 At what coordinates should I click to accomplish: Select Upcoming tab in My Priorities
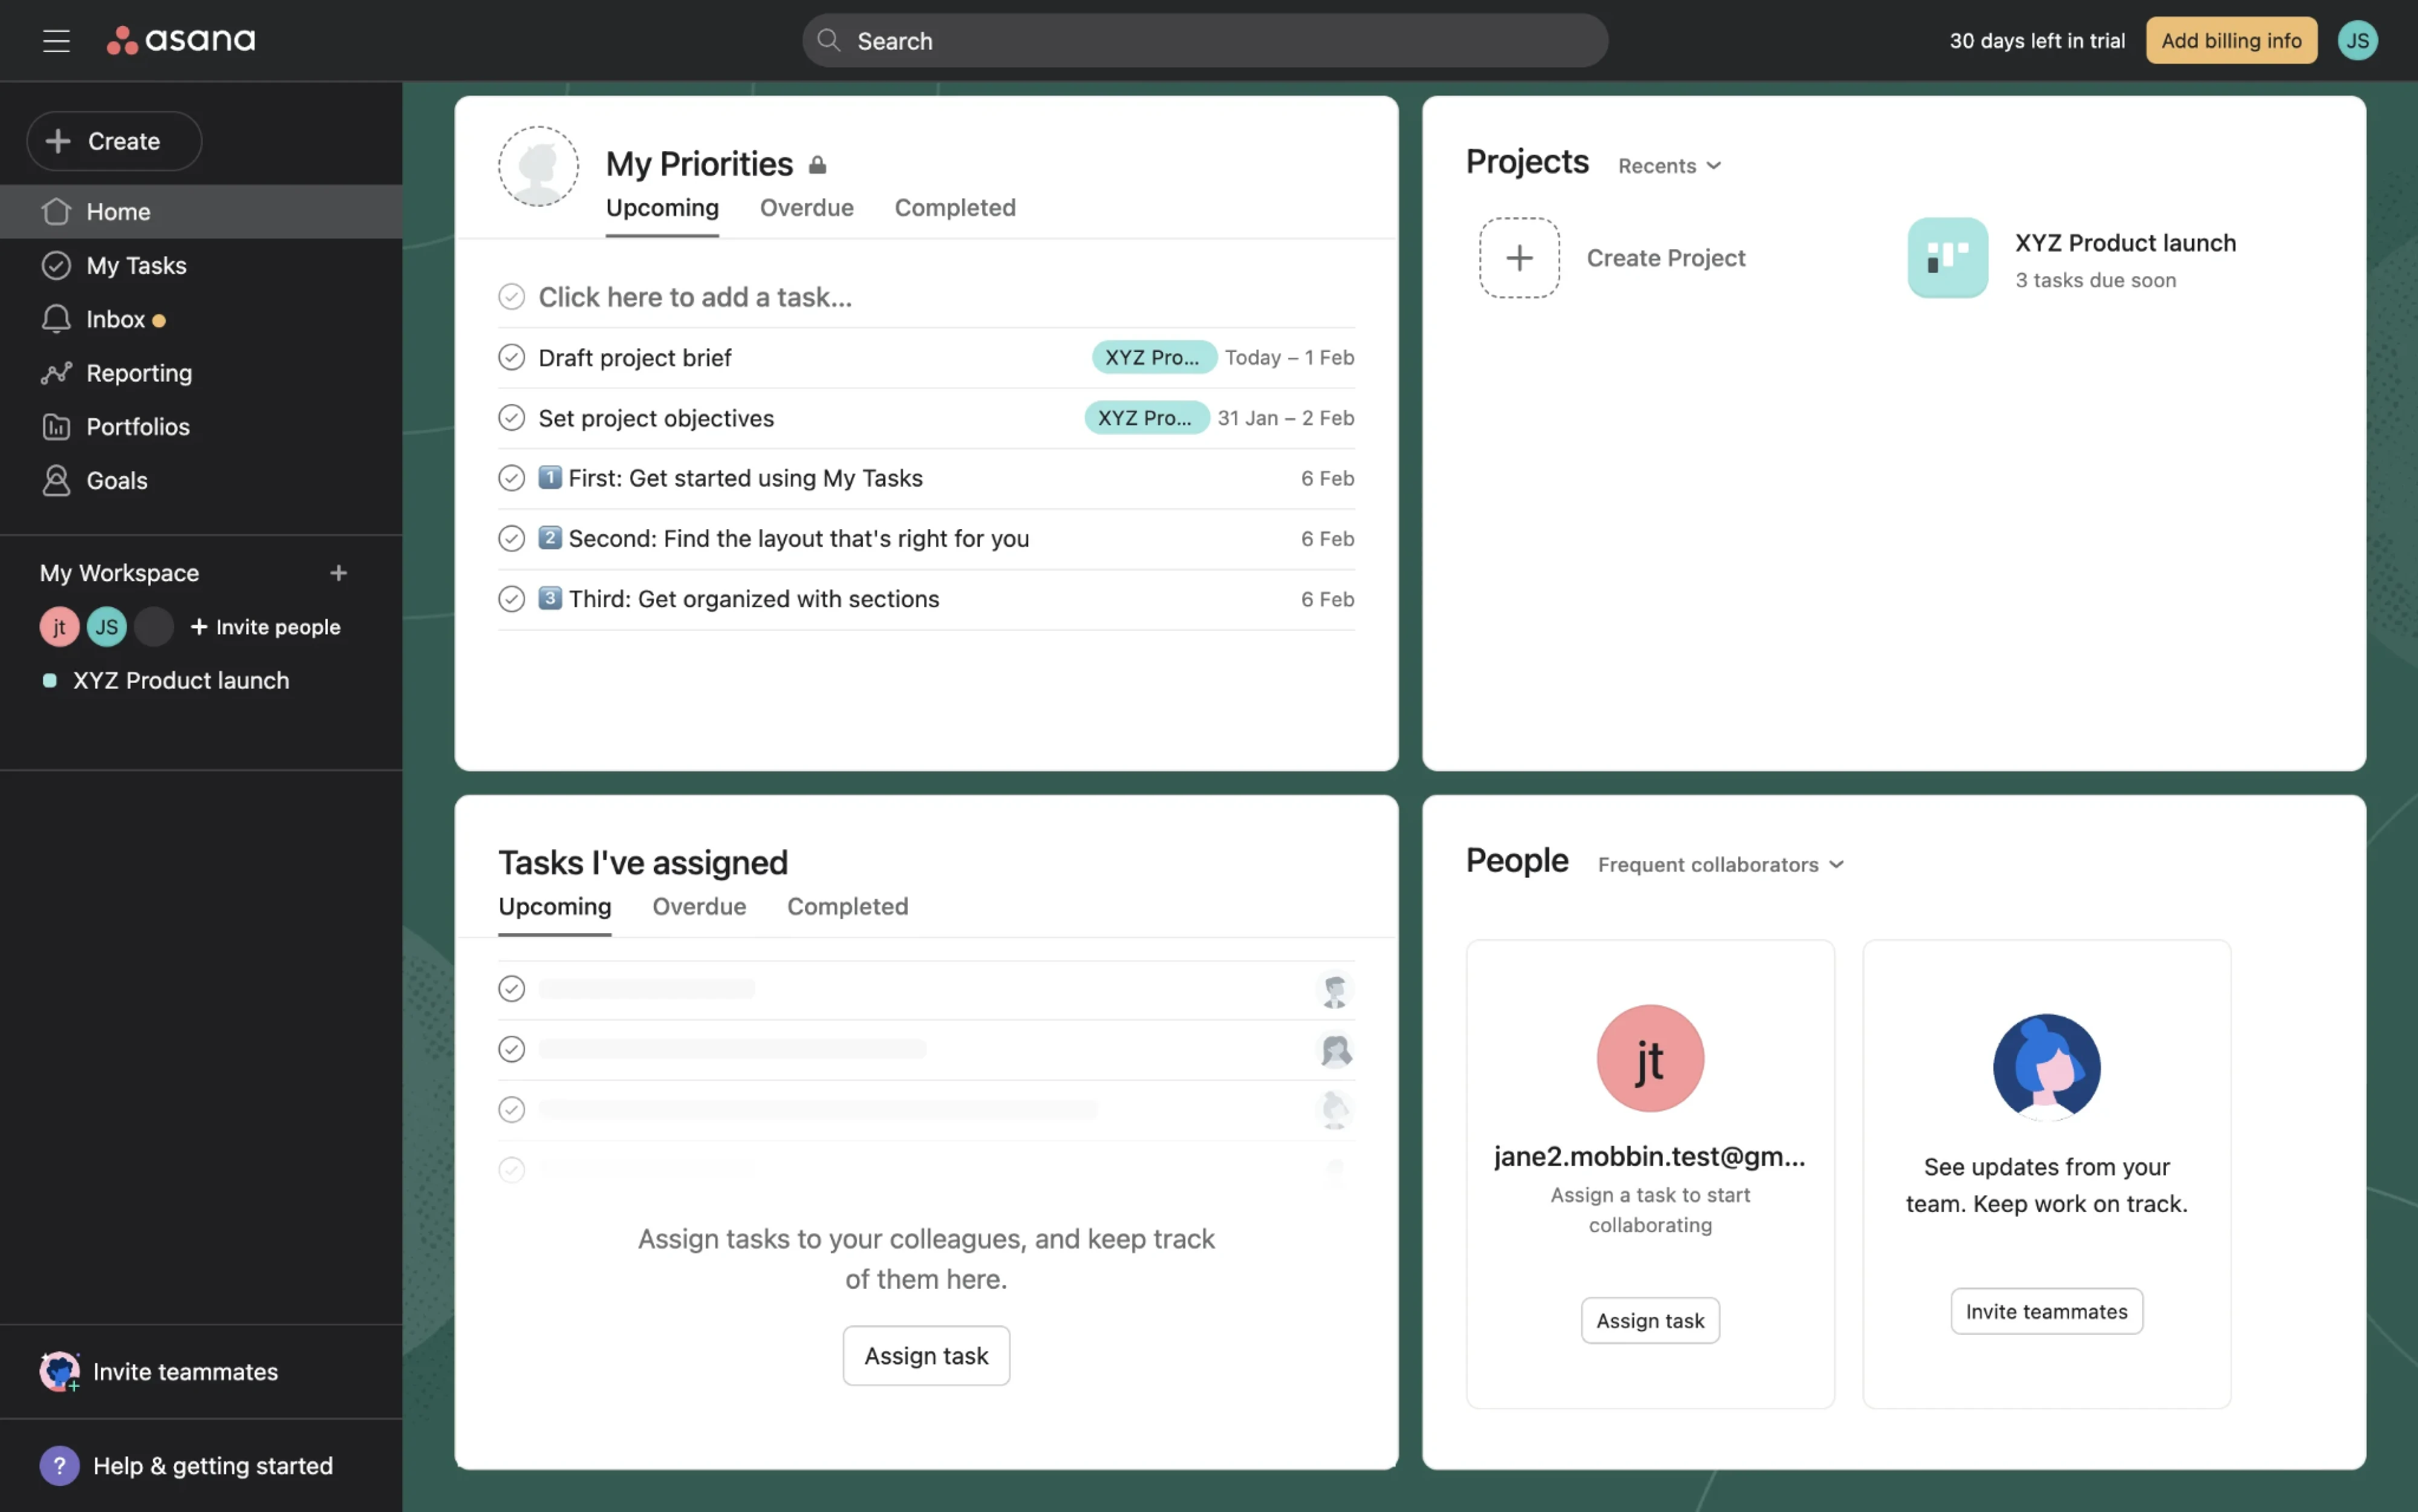[662, 208]
